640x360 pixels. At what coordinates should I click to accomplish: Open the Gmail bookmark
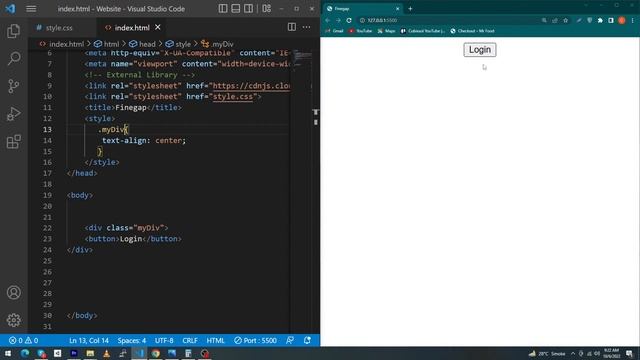[334, 31]
